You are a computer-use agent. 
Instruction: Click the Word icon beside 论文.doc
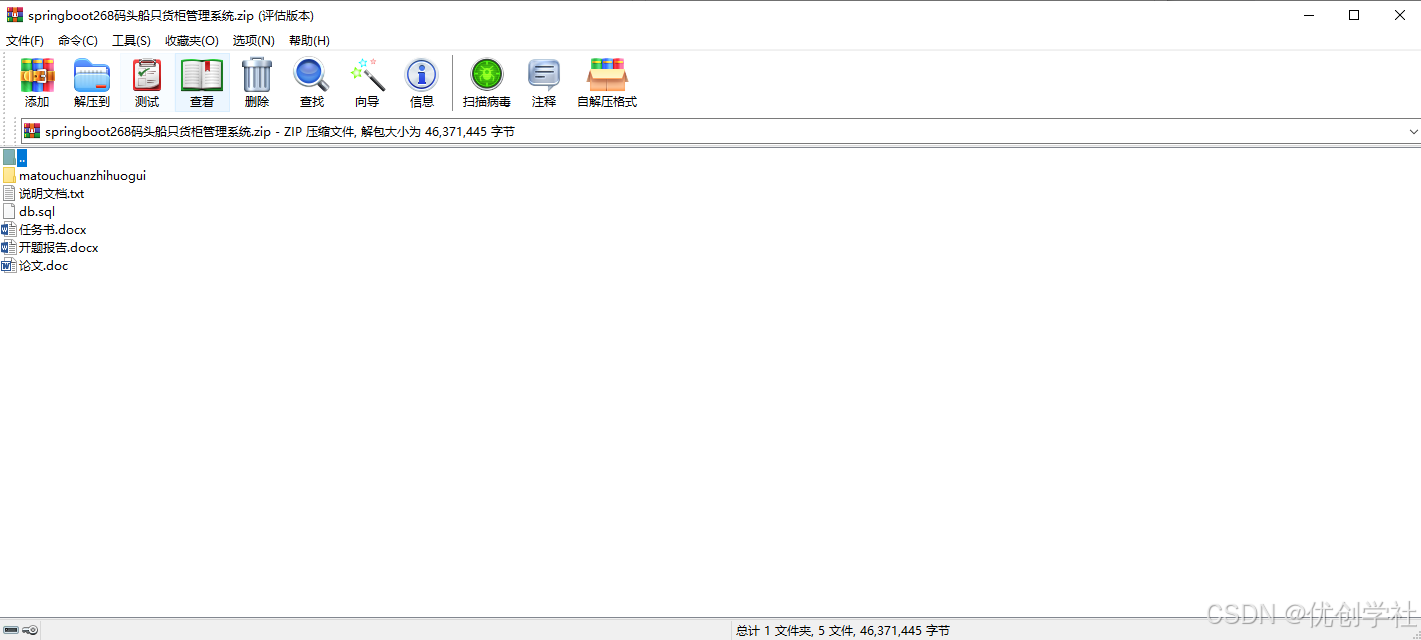point(9,265)
